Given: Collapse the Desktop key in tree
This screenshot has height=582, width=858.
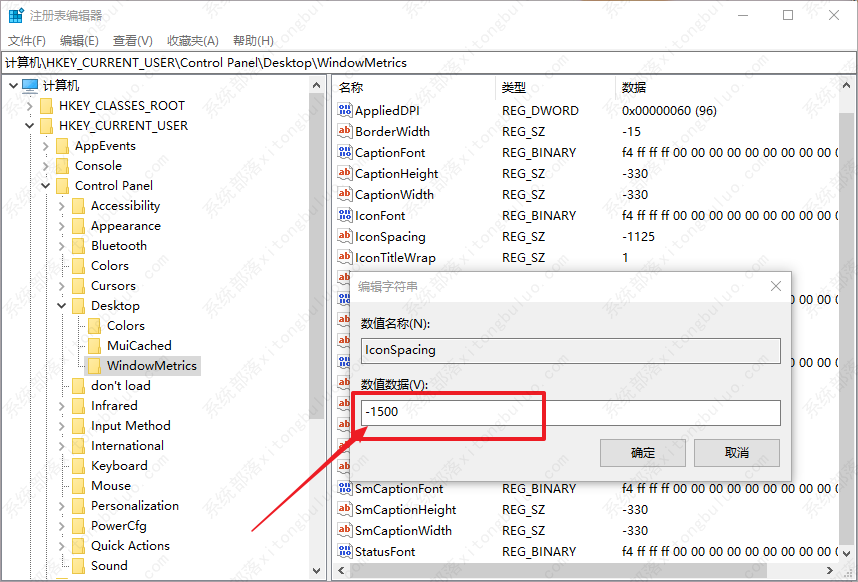Looking at the screenshot, I should (x=61, y=306).
